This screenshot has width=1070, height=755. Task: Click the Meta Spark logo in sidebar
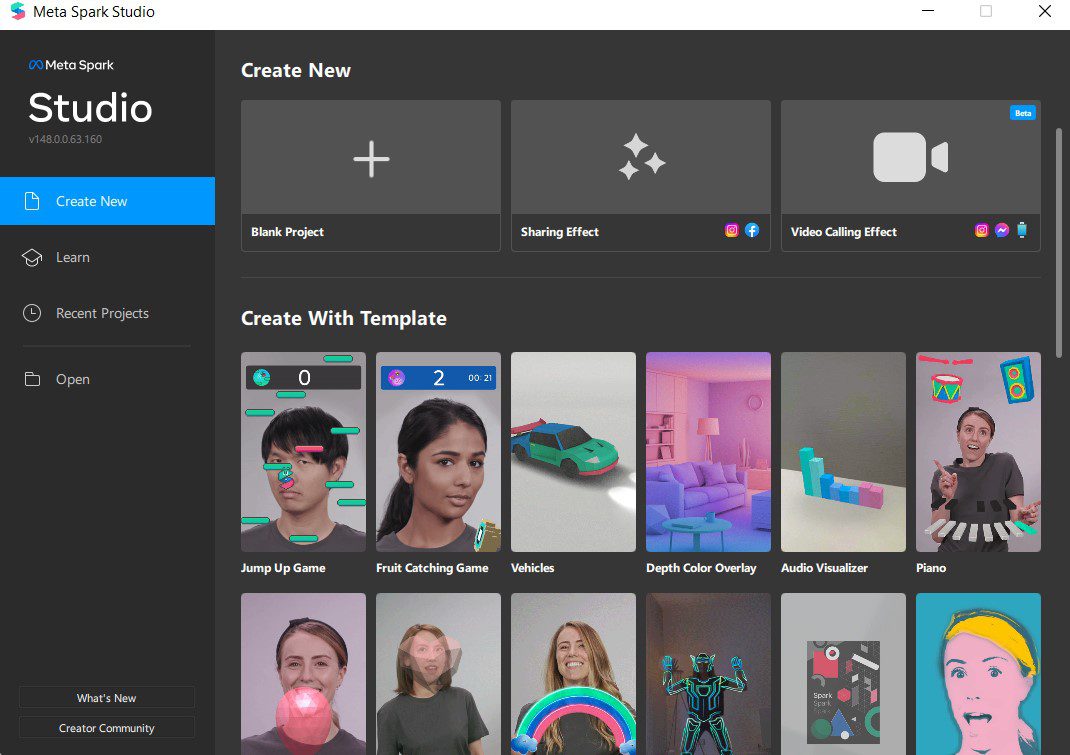(71, 65)
